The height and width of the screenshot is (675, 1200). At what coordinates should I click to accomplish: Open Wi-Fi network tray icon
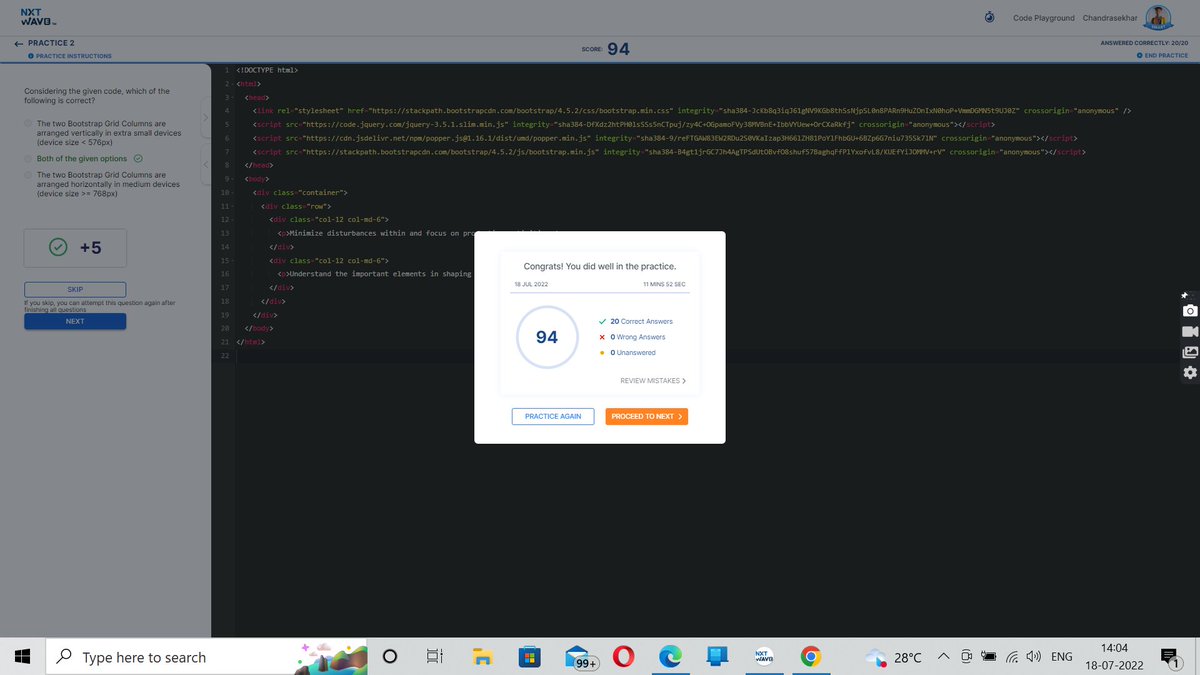(1012, 657)
